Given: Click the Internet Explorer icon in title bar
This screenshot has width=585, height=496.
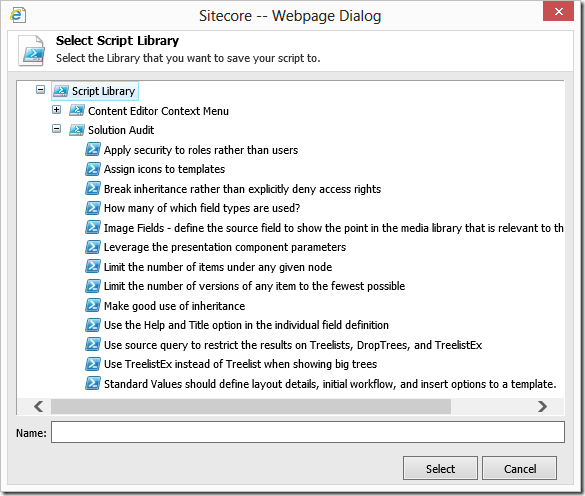Looking at the screenshot, I should (18, 15).
